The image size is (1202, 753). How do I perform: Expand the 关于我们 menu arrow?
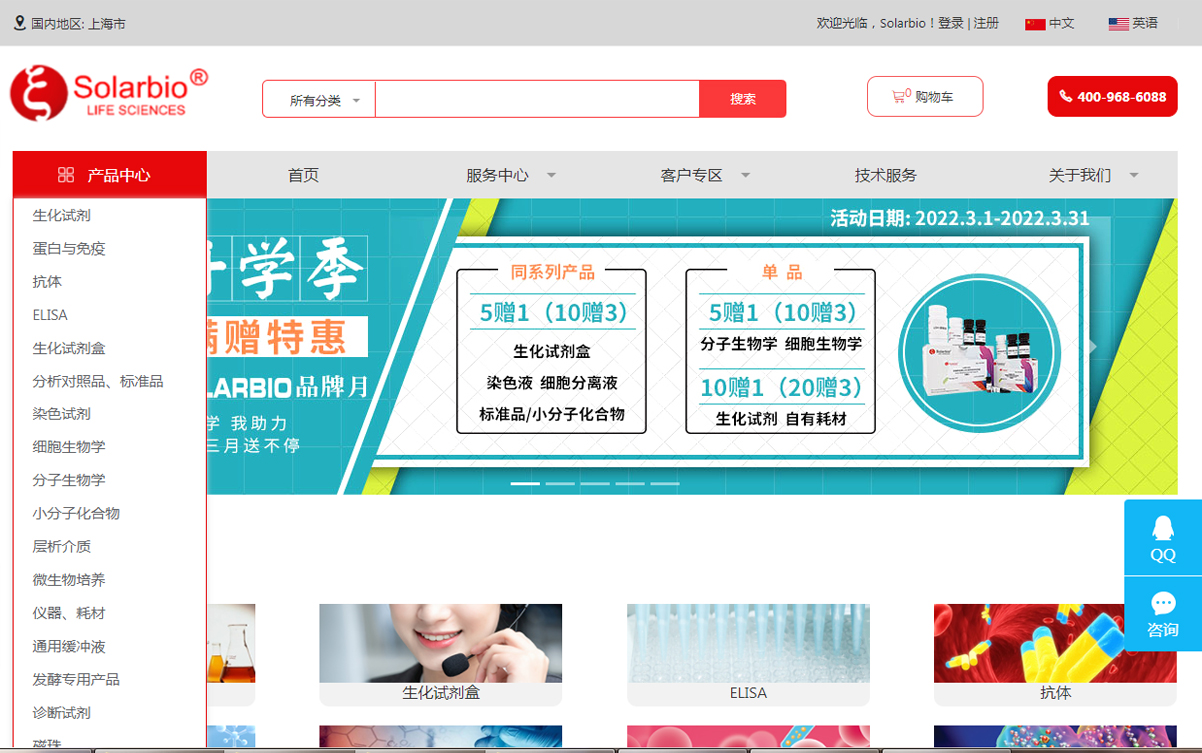[x=1134, y=176]
